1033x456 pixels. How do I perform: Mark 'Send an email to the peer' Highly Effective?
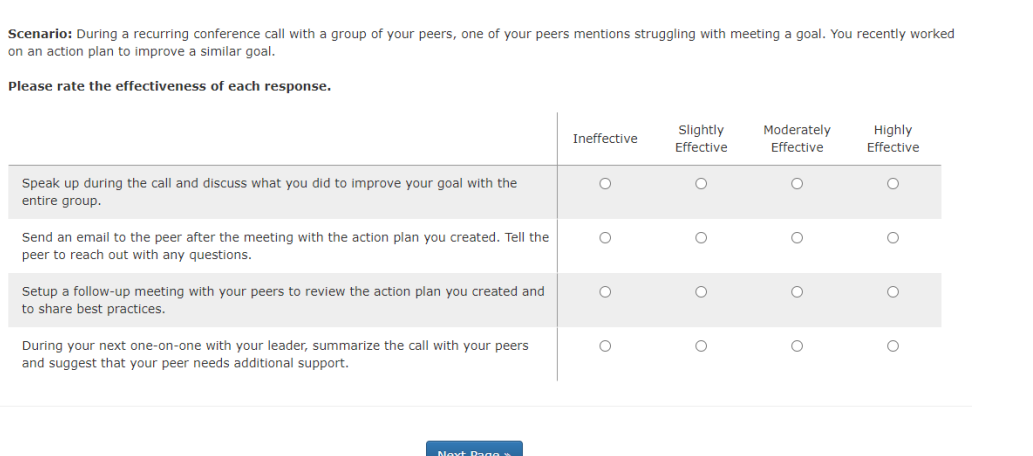[x=893, y=238]
